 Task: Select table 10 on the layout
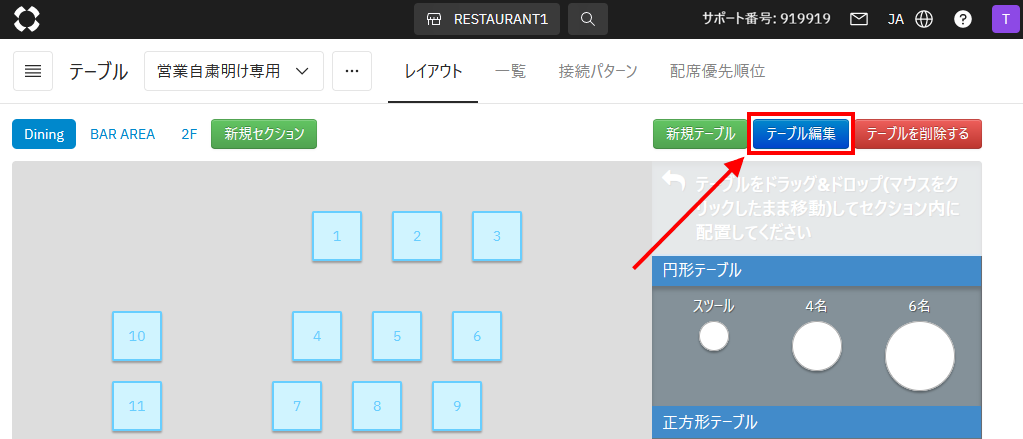[x=137, y=336]
